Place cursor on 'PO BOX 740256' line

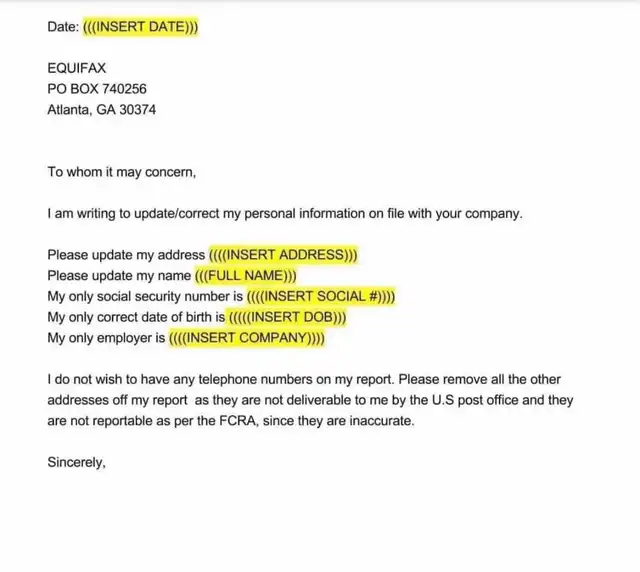97,89
